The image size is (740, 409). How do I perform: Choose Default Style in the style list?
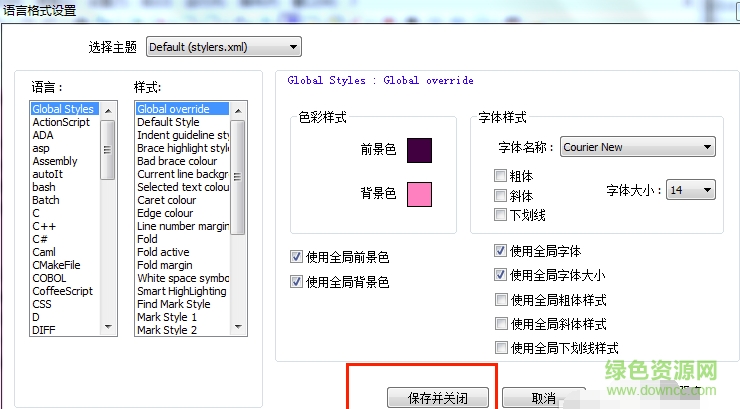click(168, 122)
